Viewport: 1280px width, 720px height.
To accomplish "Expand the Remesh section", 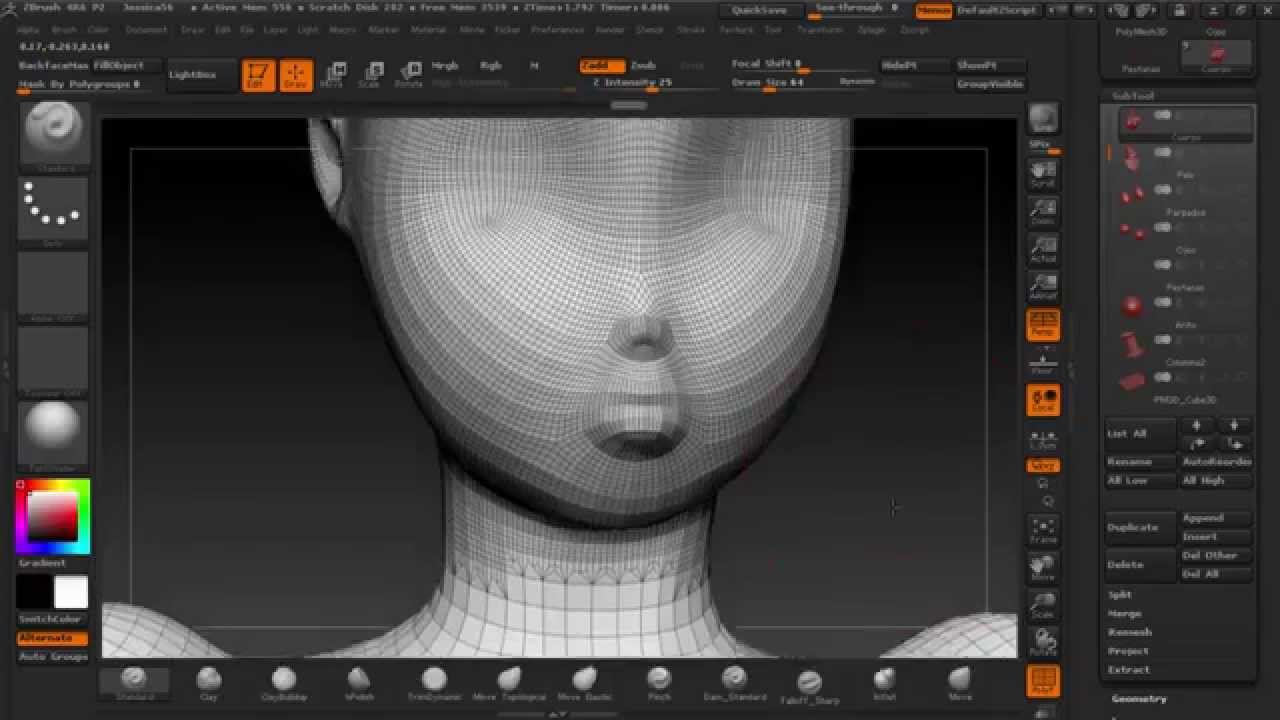I will coord(1130,632).
